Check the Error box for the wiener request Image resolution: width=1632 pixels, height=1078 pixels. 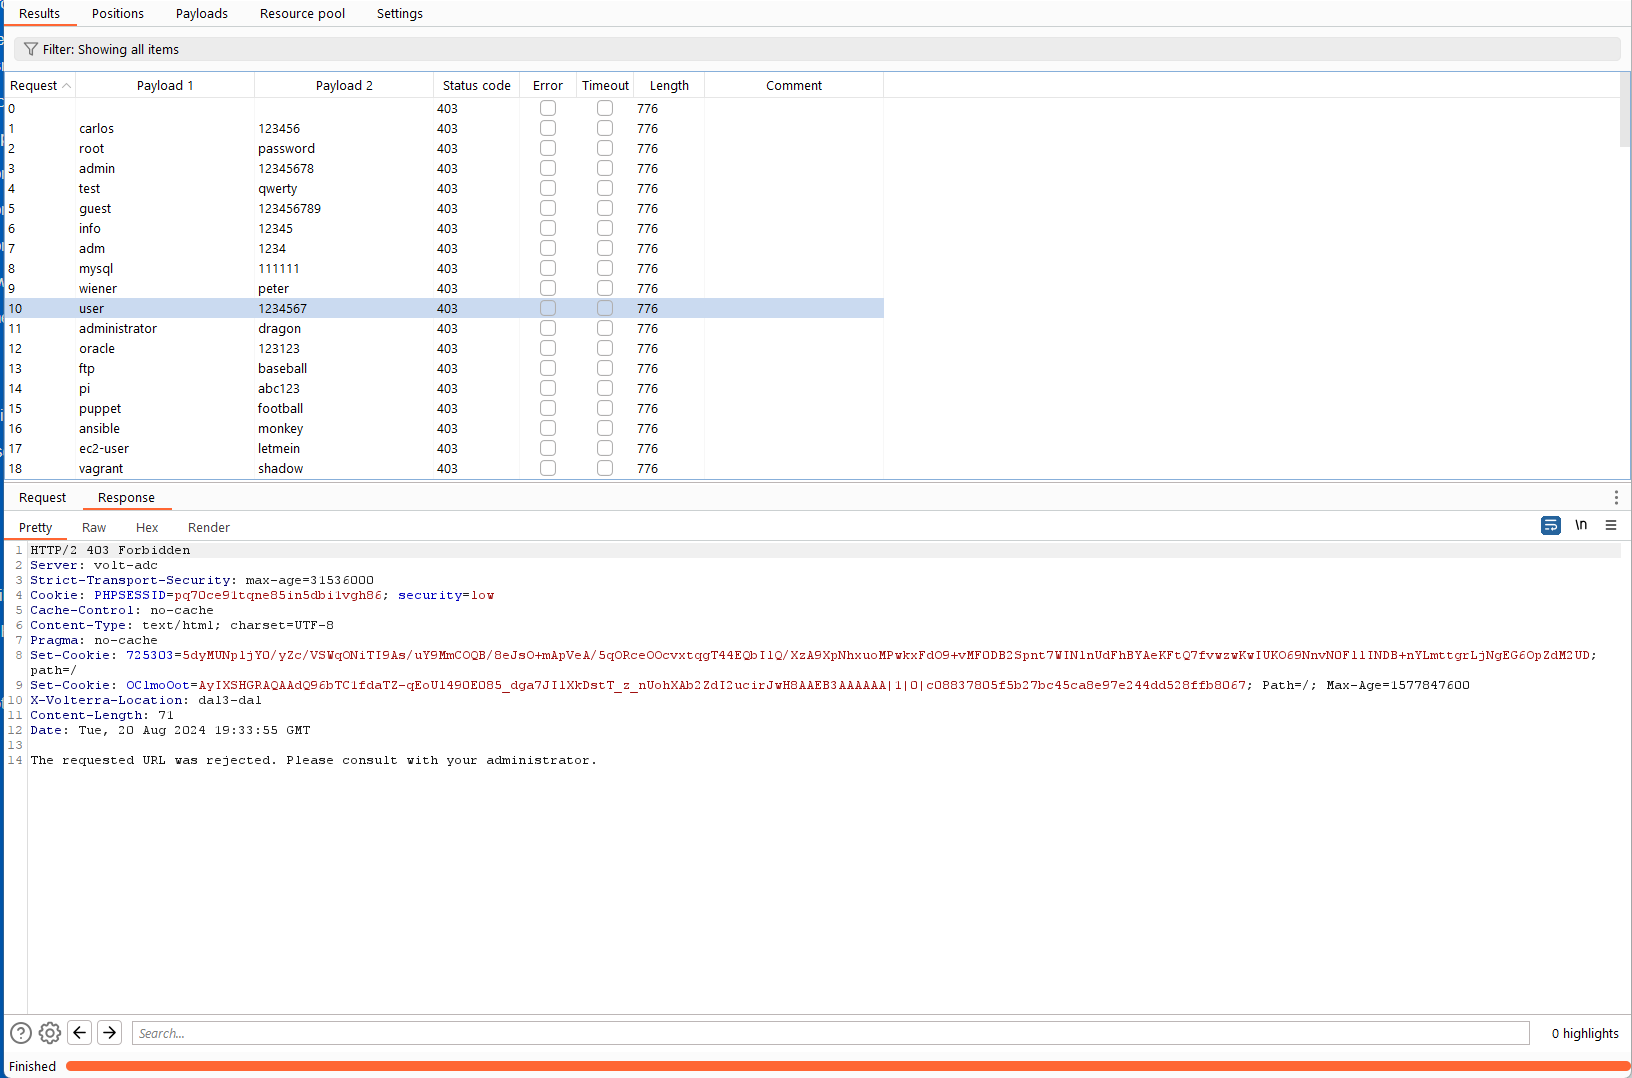pyautogui.click(x=547, y=287)
